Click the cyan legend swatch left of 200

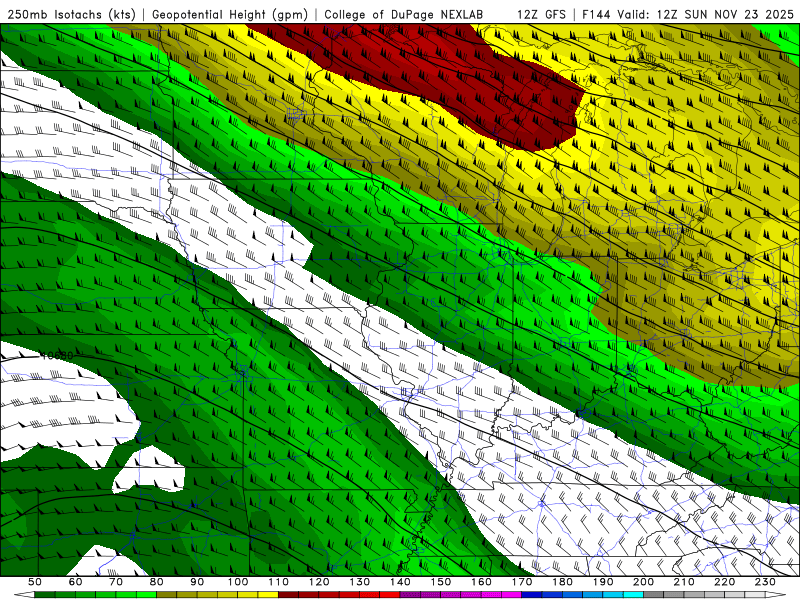(x=633, y=595)
